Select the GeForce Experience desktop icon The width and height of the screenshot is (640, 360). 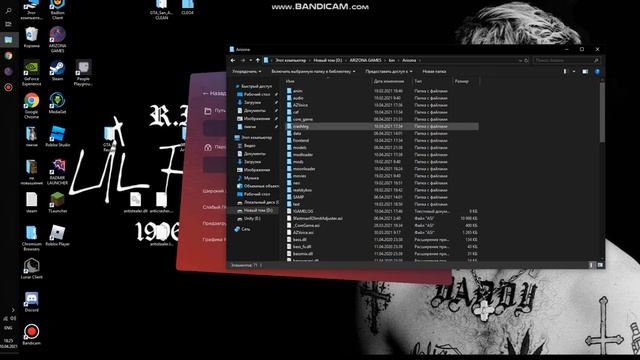31,73
